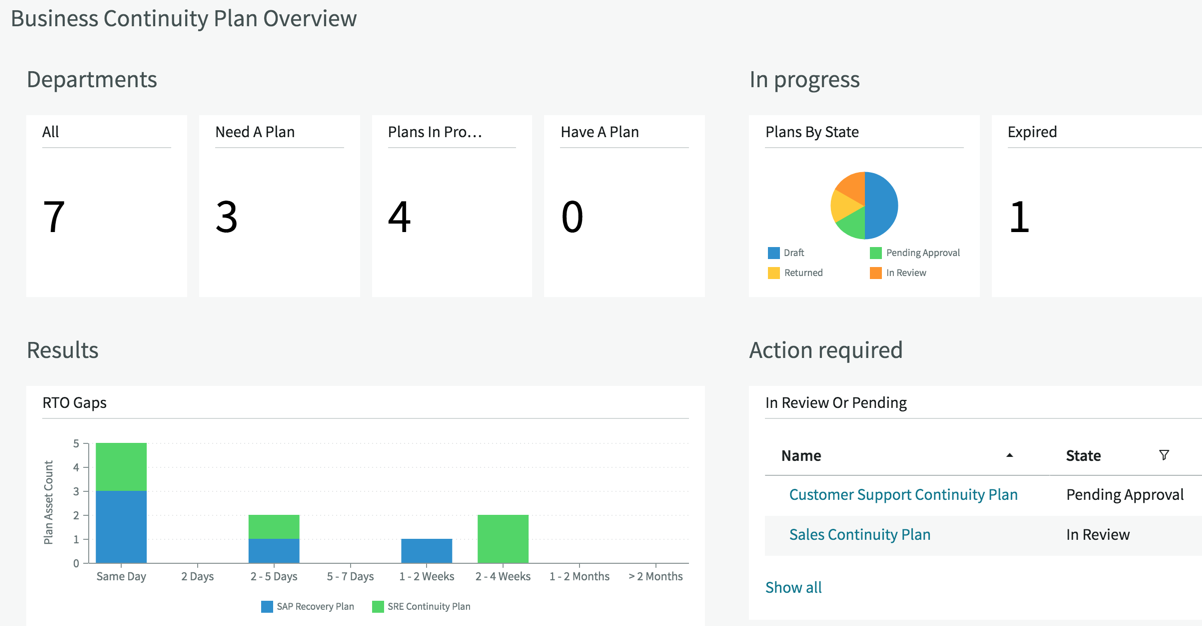Toggle SAP Recovery Plan legend swatch
Image resolution: width=1202 pixels, height=626 pixels.
point(267,607)
